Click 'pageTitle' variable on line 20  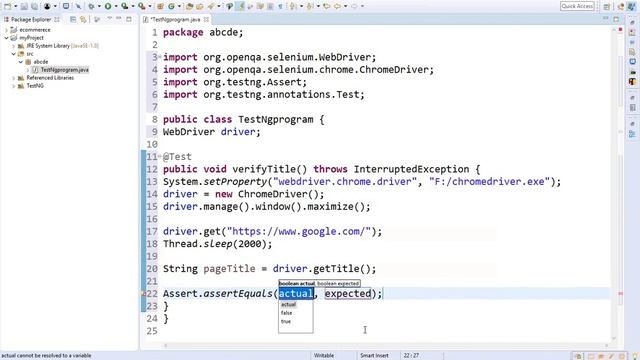[x=229, y=269]
